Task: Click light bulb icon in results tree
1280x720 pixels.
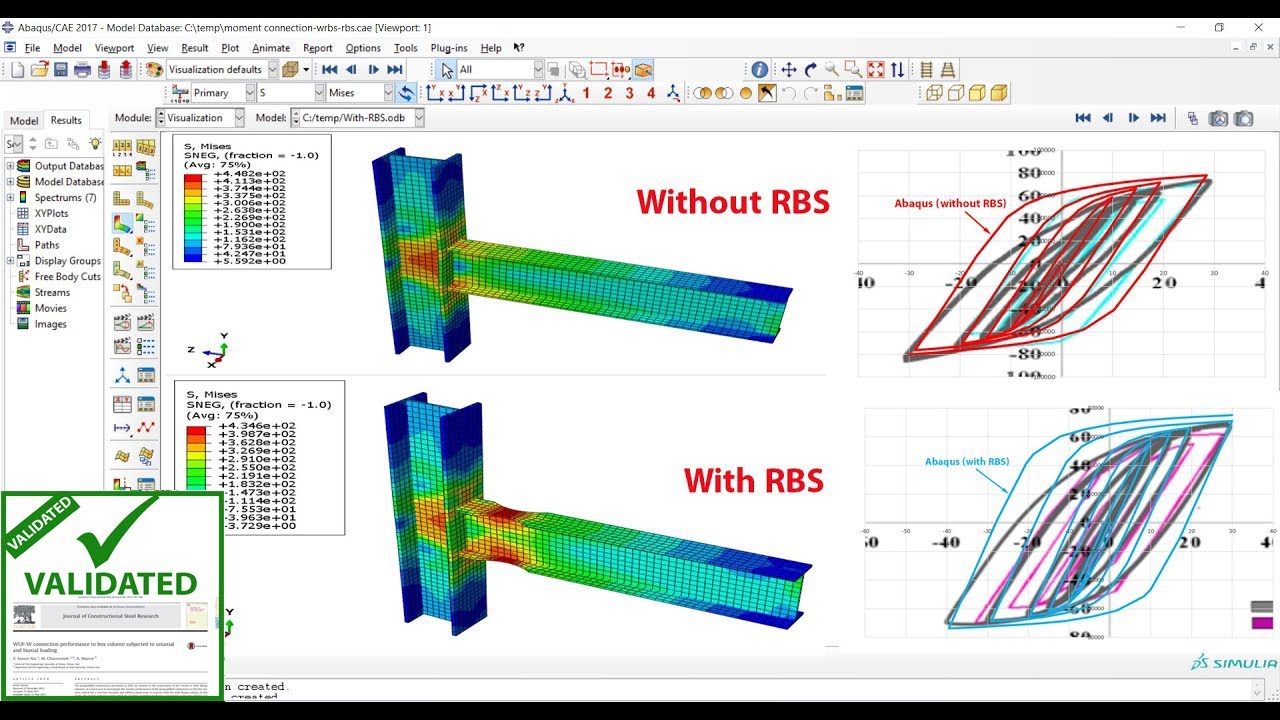Action: point(95,144)
